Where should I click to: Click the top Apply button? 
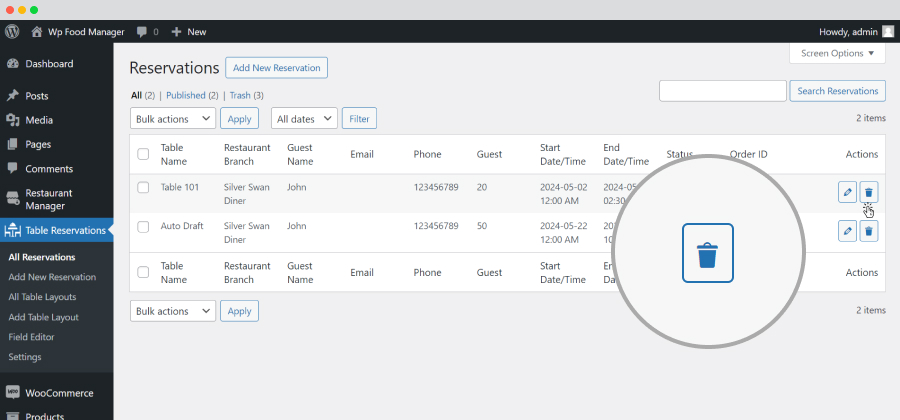tap(239, 118)
